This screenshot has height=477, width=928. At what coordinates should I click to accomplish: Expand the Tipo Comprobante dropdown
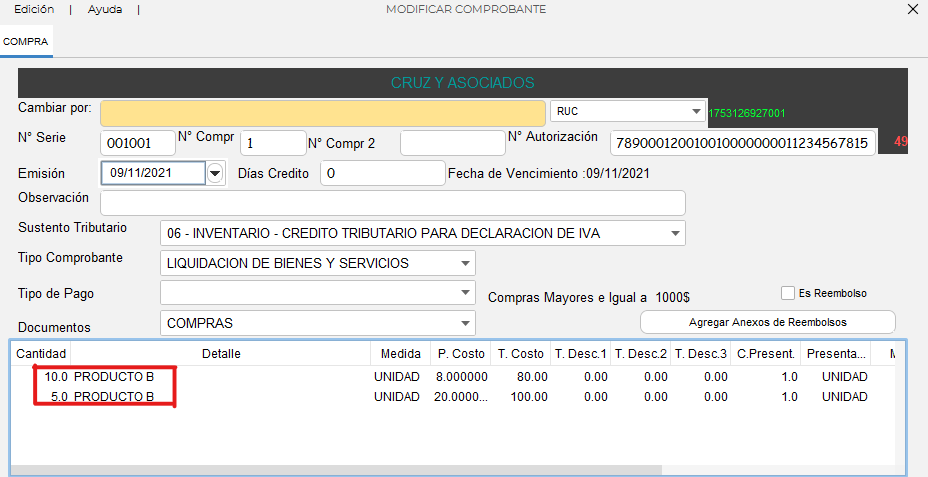464,263
